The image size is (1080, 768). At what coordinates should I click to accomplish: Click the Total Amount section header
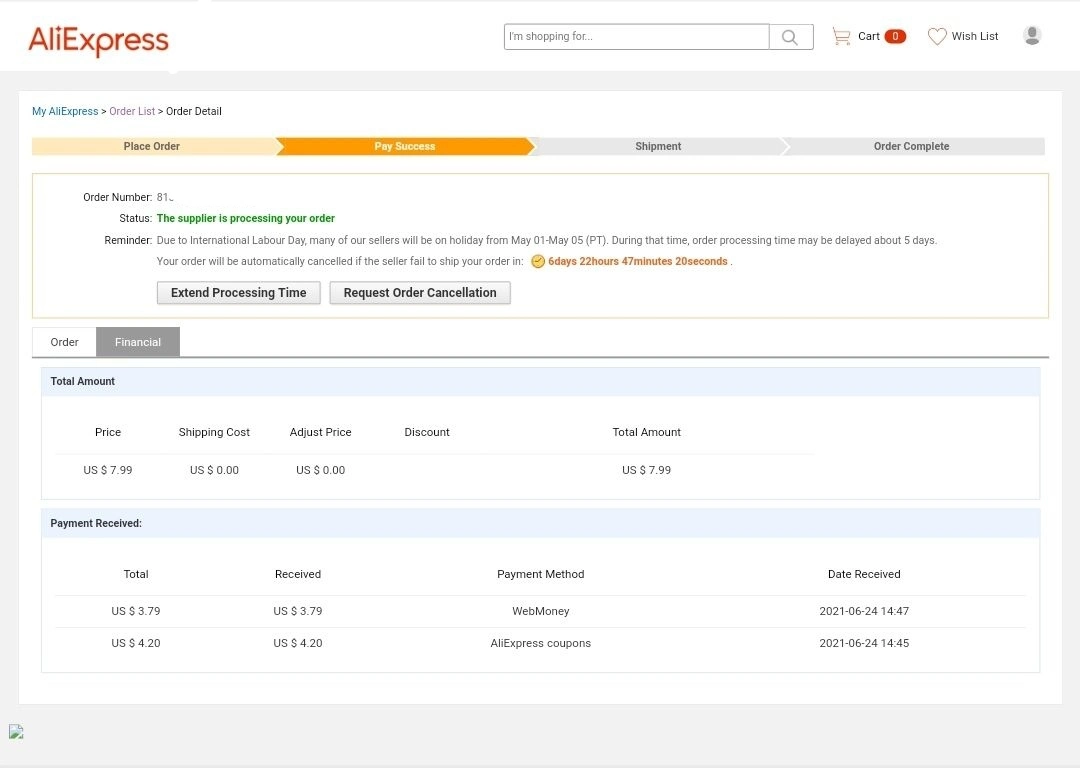541,382
